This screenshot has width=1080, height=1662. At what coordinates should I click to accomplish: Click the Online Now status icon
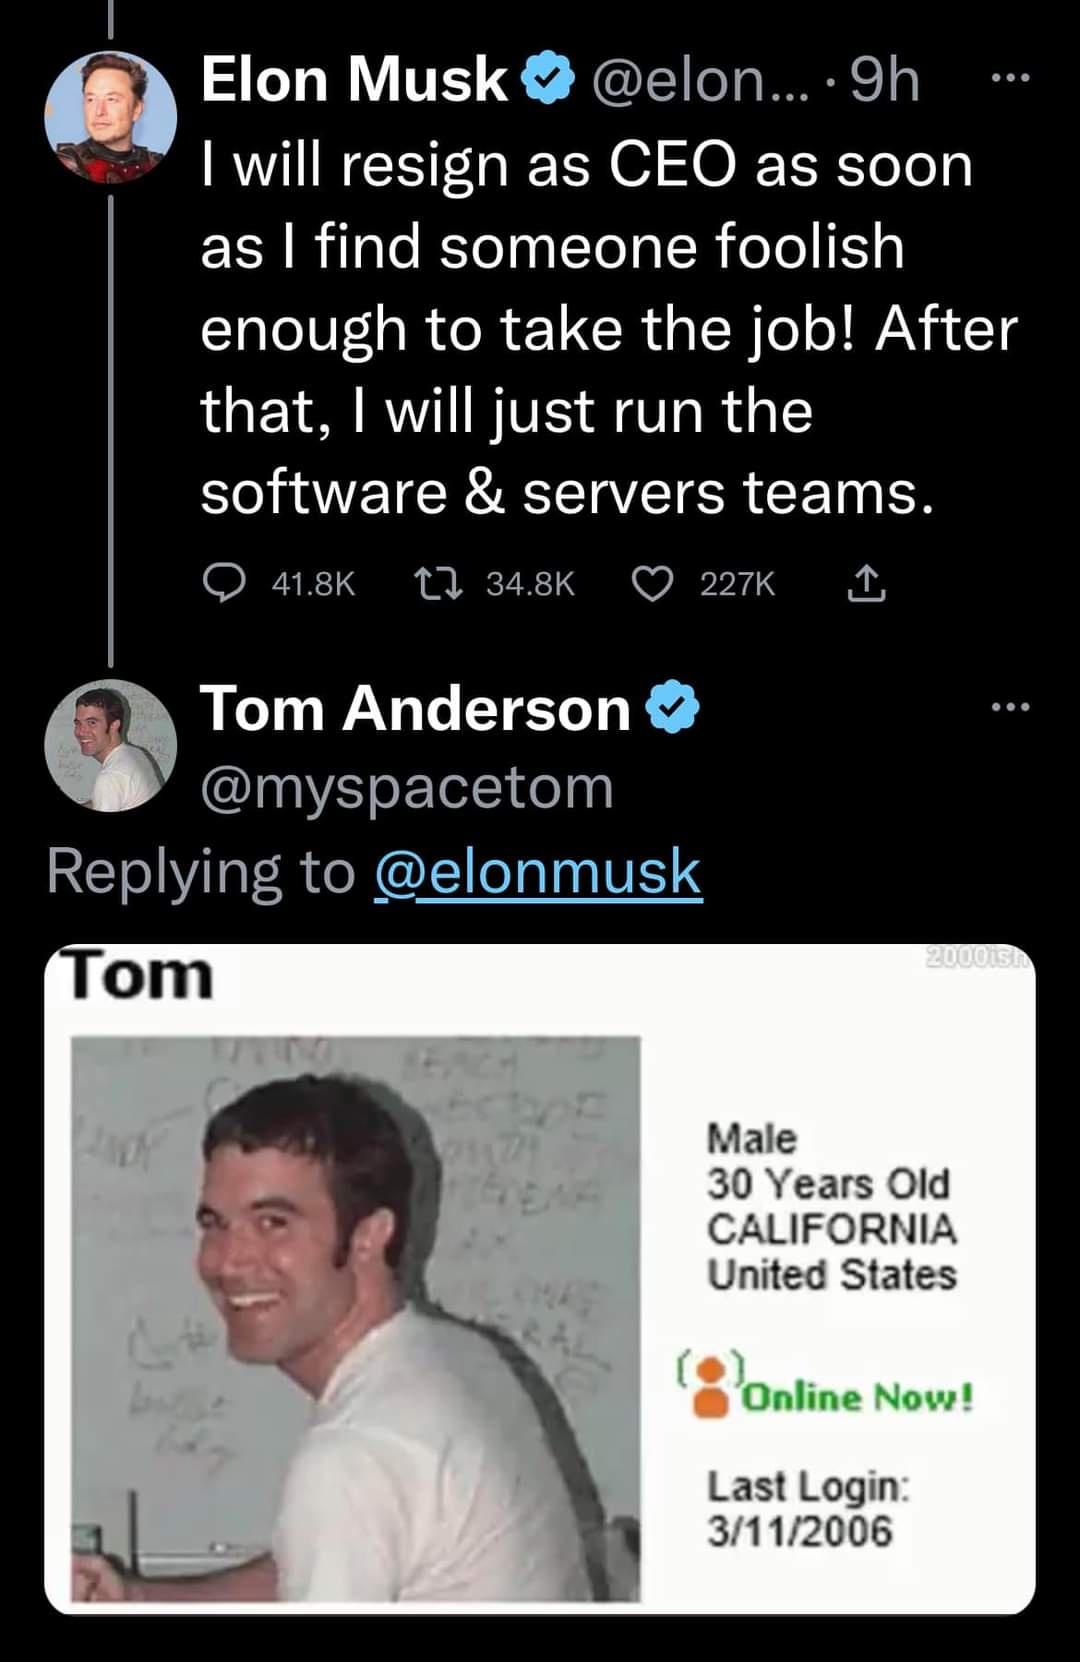click(712, 1387)
